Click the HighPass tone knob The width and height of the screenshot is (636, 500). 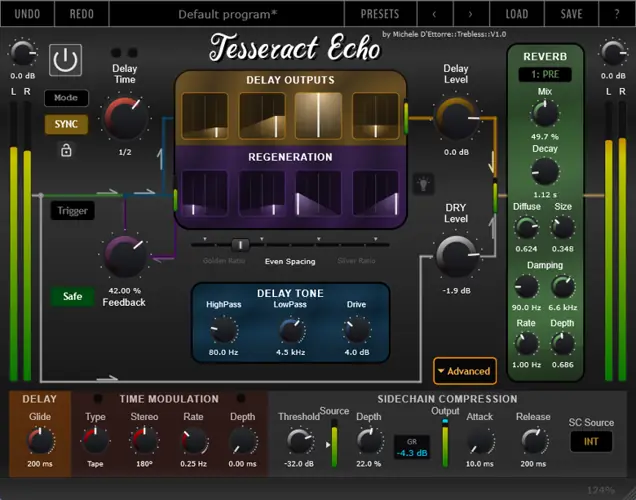223,330
